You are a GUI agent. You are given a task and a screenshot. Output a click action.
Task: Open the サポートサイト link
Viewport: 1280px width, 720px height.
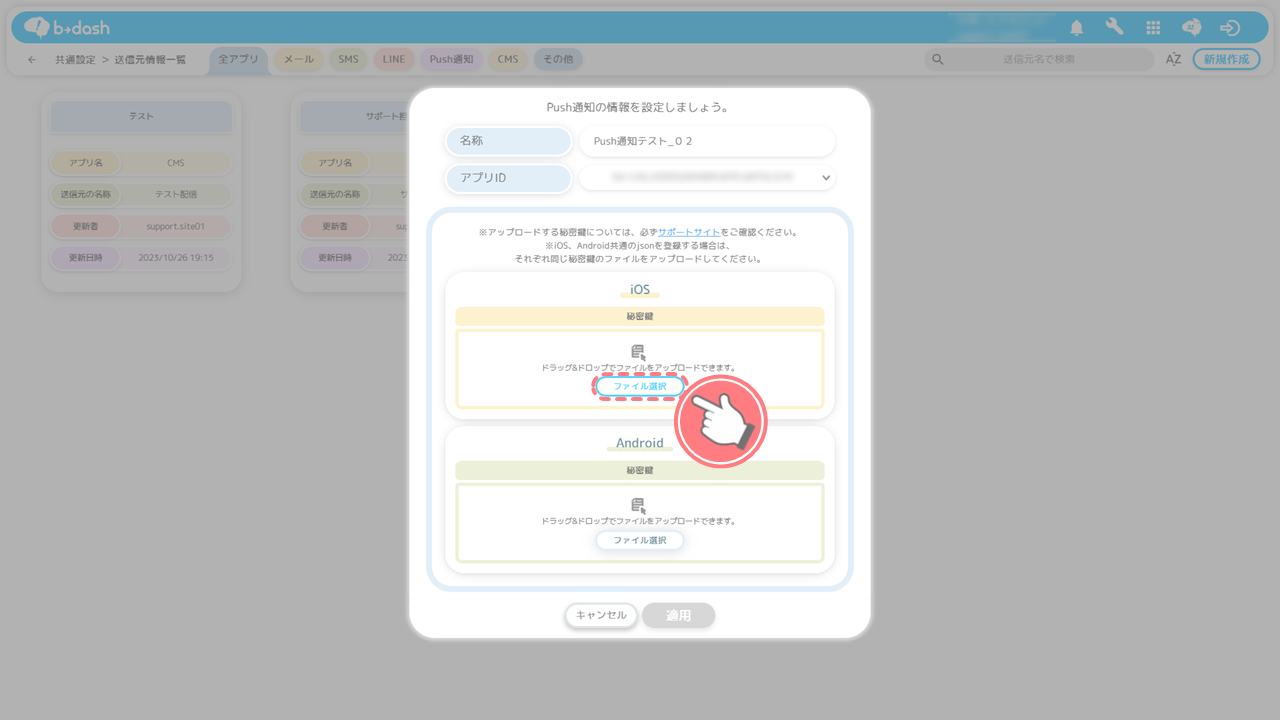[x=688, y=232]
